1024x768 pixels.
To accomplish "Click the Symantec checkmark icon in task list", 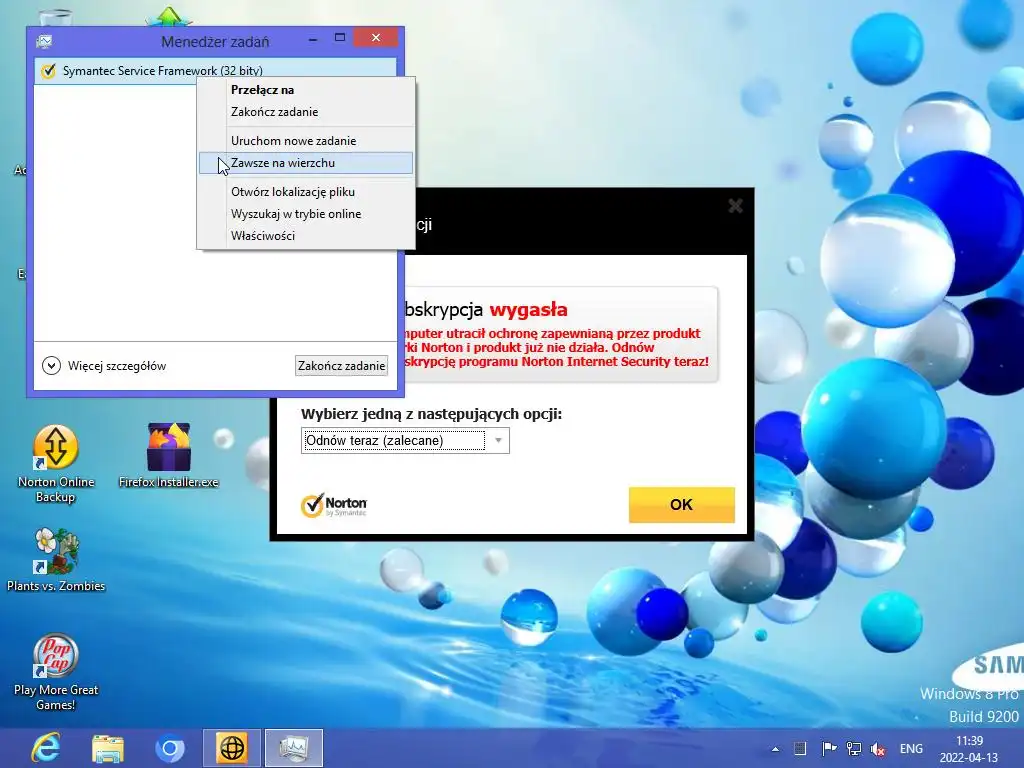I will click(x=48, y=71).
